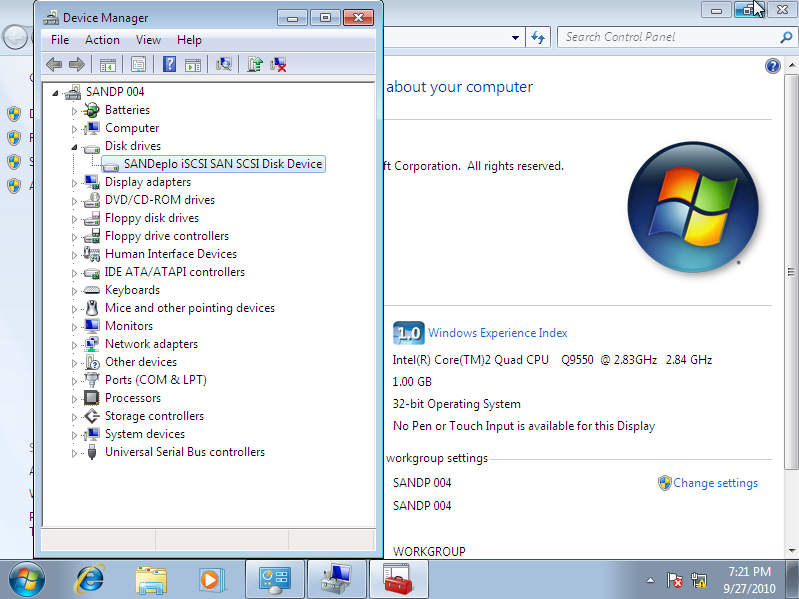Click the toolbox taskbar button
The height and width of the screenshot is (599, 799).
click(x=398, y=580)
